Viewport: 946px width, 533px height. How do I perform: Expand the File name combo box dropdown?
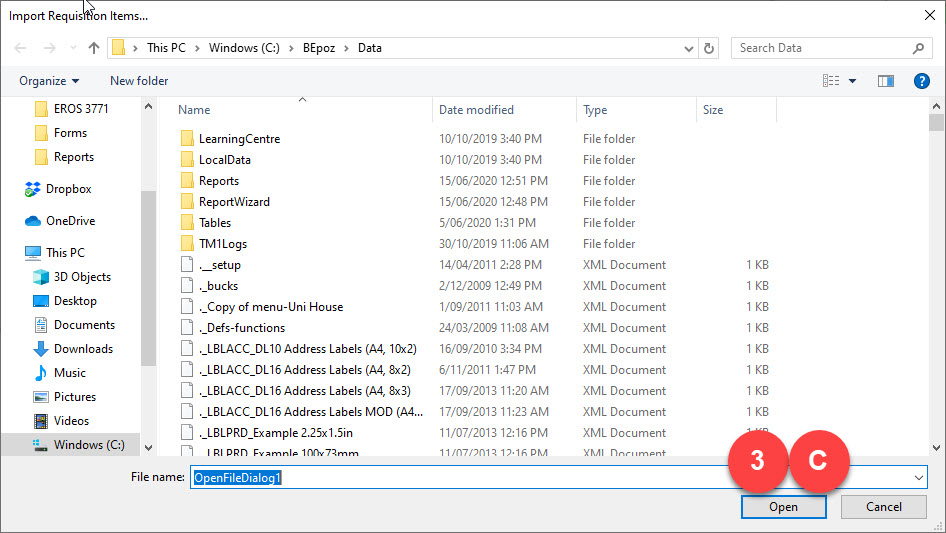click(x=918, y=478)
